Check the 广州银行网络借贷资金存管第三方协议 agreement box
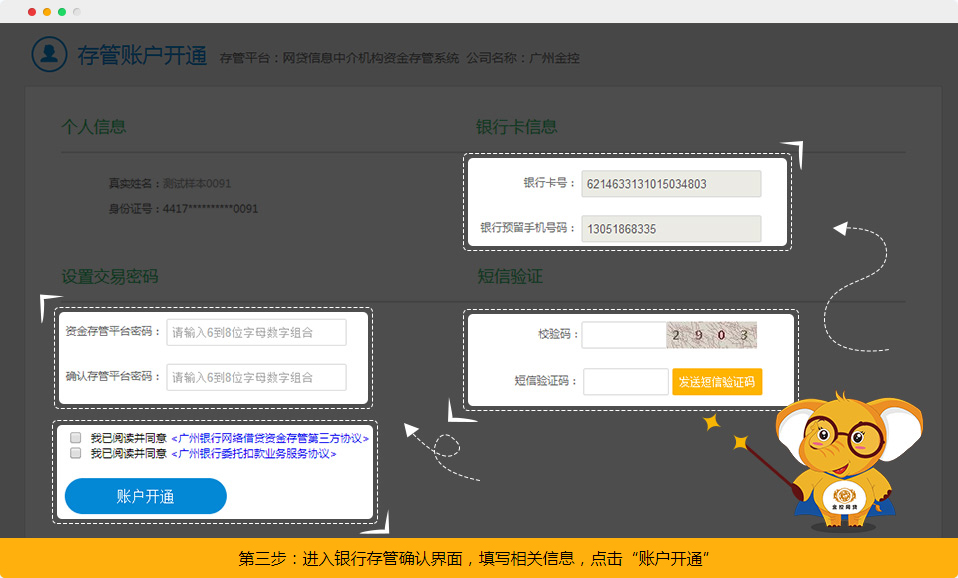958x578 pixels. (x=76, y=438)
